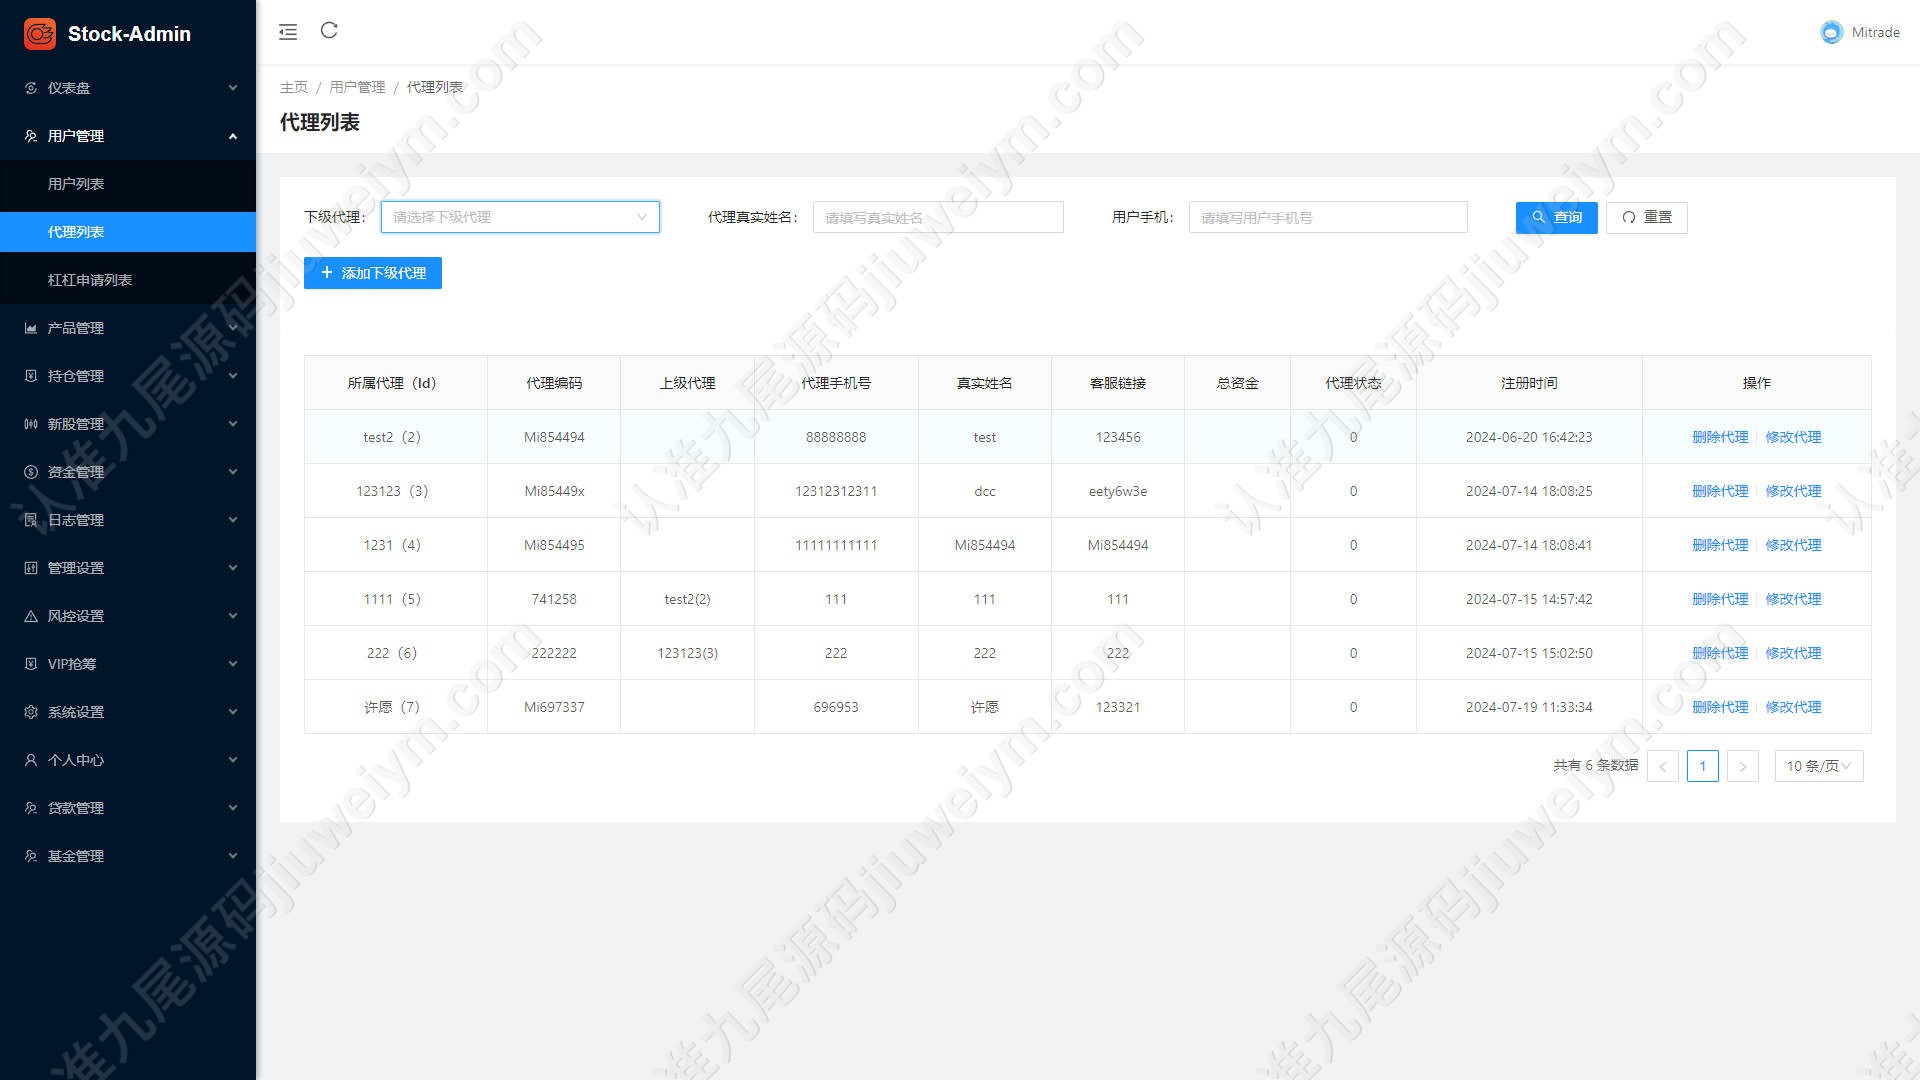Select 代理列表 submenu item

pyautogui.click(x=128, y=232)
